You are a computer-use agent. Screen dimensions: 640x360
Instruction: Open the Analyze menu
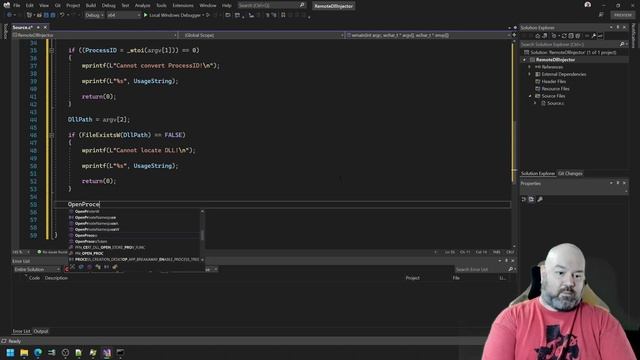pos(142,6)
